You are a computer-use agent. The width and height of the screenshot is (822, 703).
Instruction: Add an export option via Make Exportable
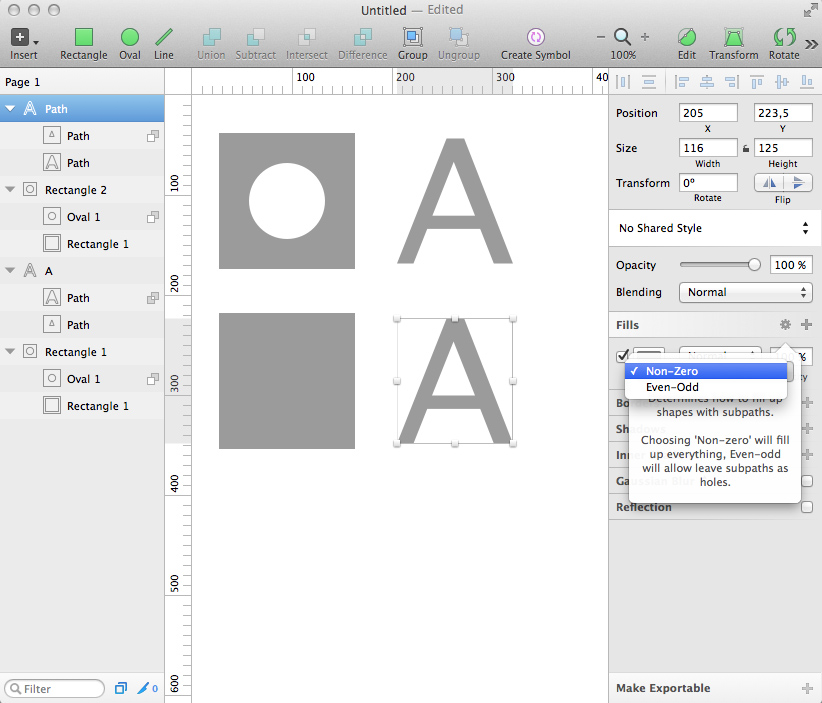click(806, 688)
